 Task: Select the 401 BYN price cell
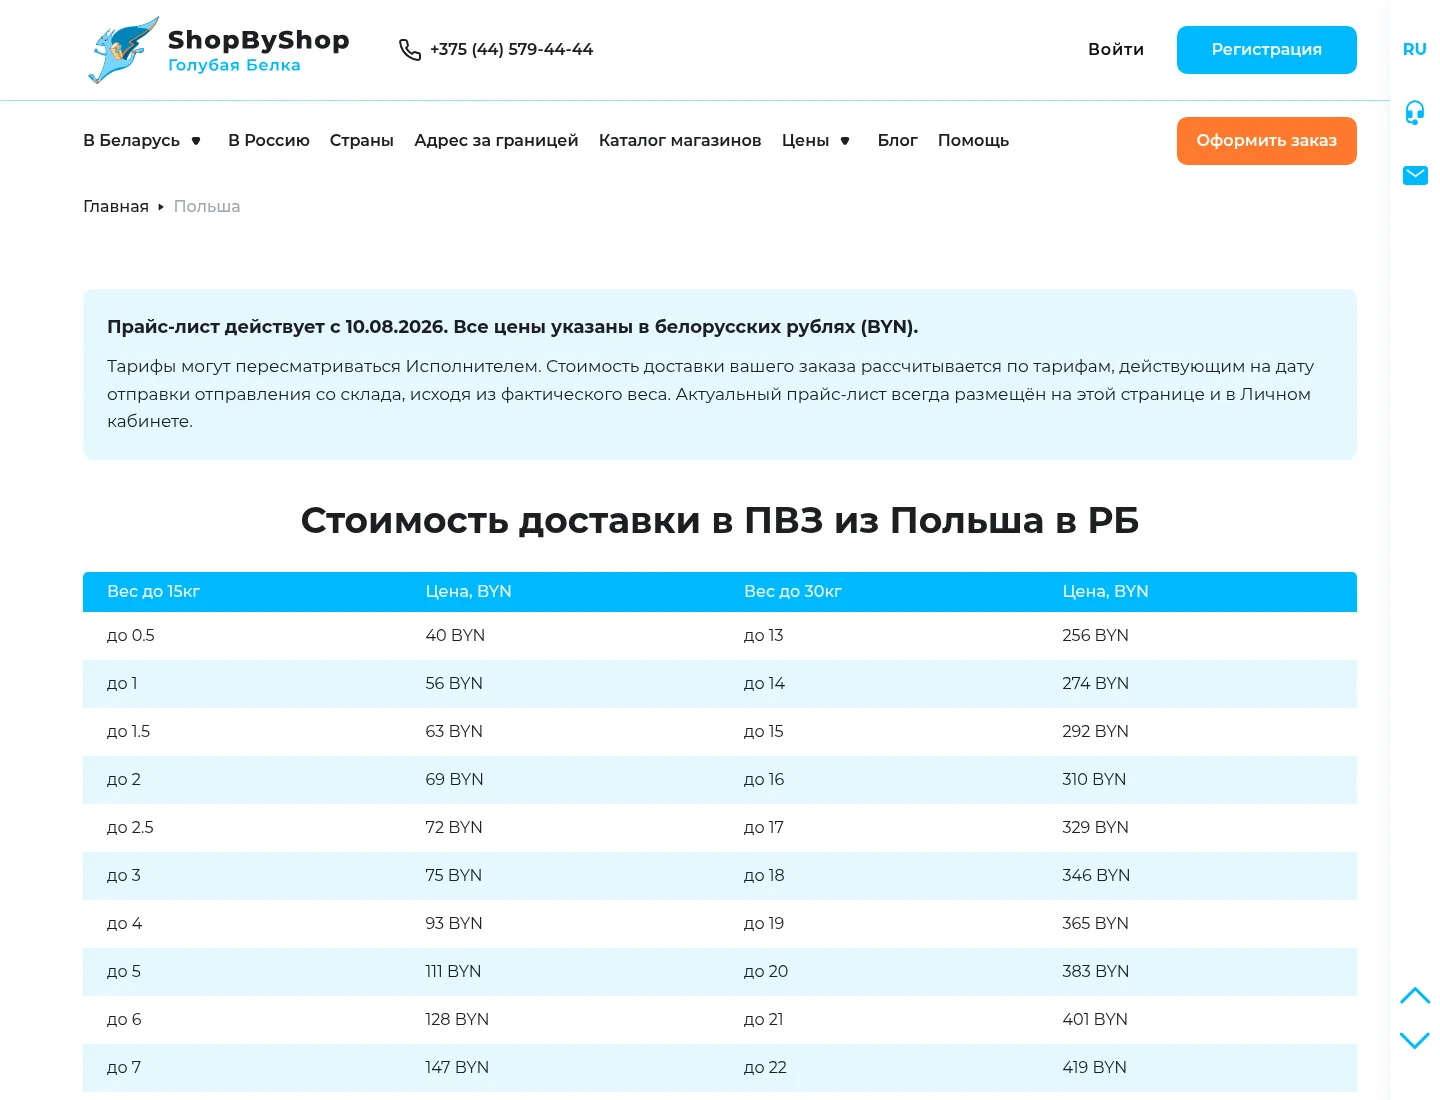(x=1095, y=1020)
